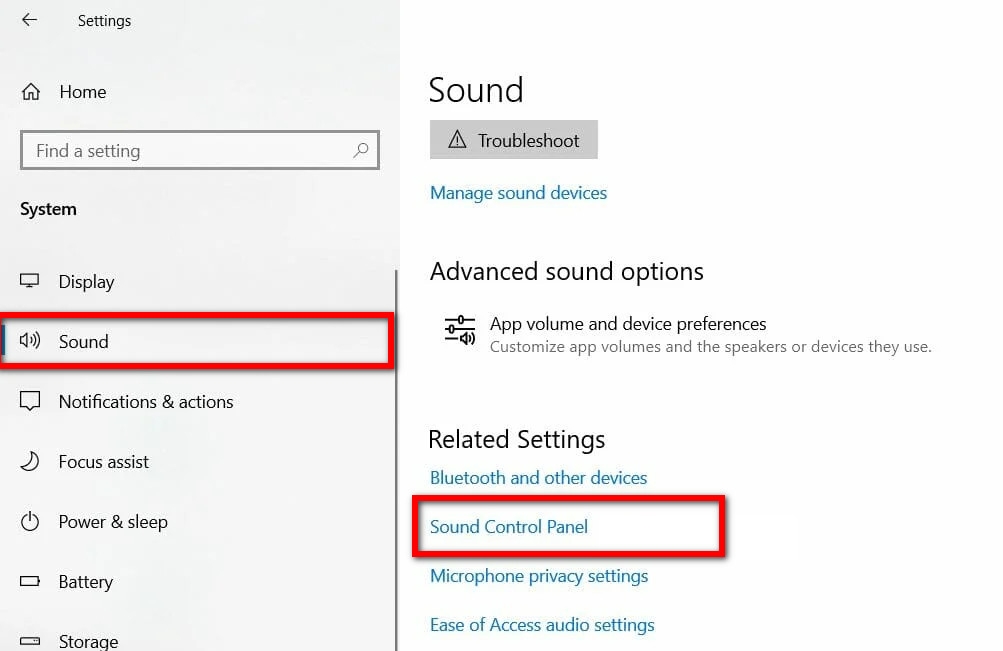Open the Storage settings page
Viewport: 1003px width, 651px height.
[88, 641]
